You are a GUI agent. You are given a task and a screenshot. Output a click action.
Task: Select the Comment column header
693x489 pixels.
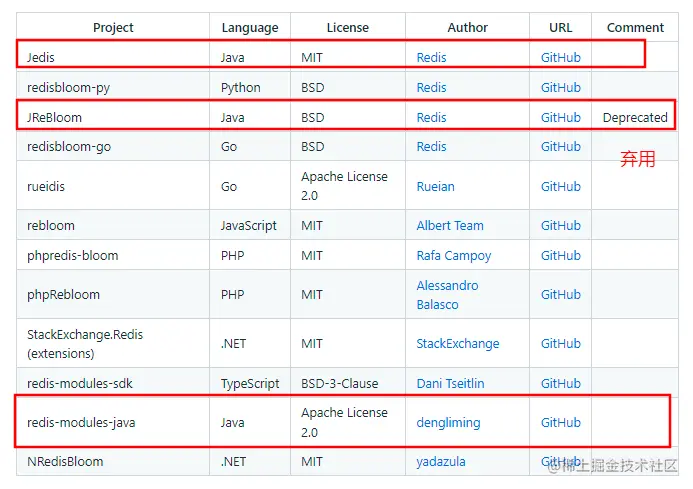point(635,27)
